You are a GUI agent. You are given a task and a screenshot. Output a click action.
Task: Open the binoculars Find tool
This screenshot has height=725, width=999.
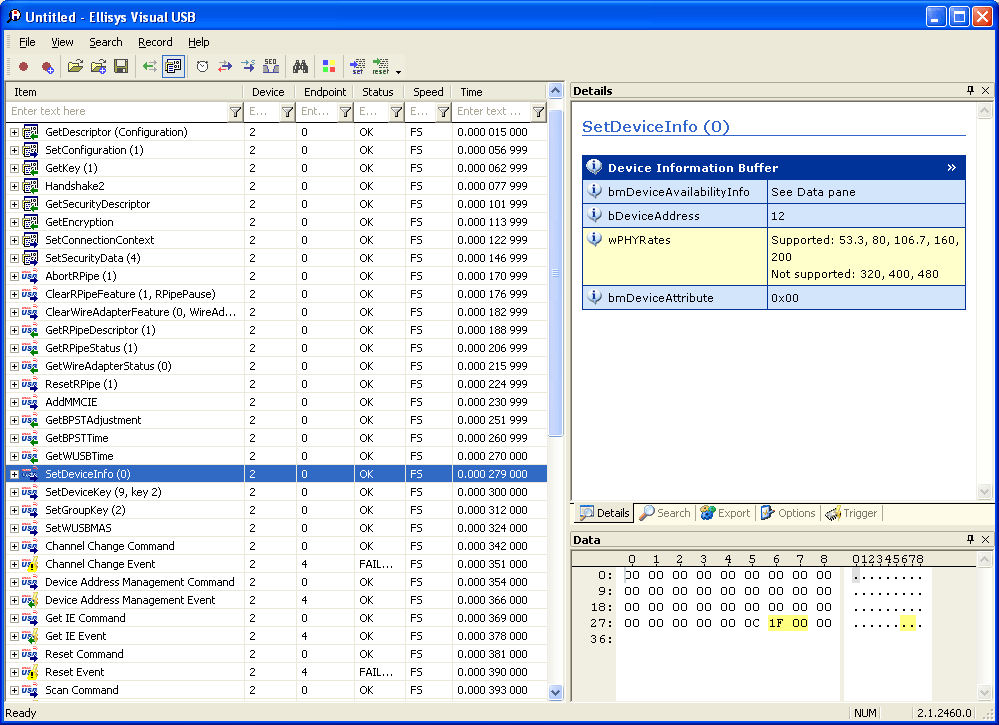tap(299, 67)
